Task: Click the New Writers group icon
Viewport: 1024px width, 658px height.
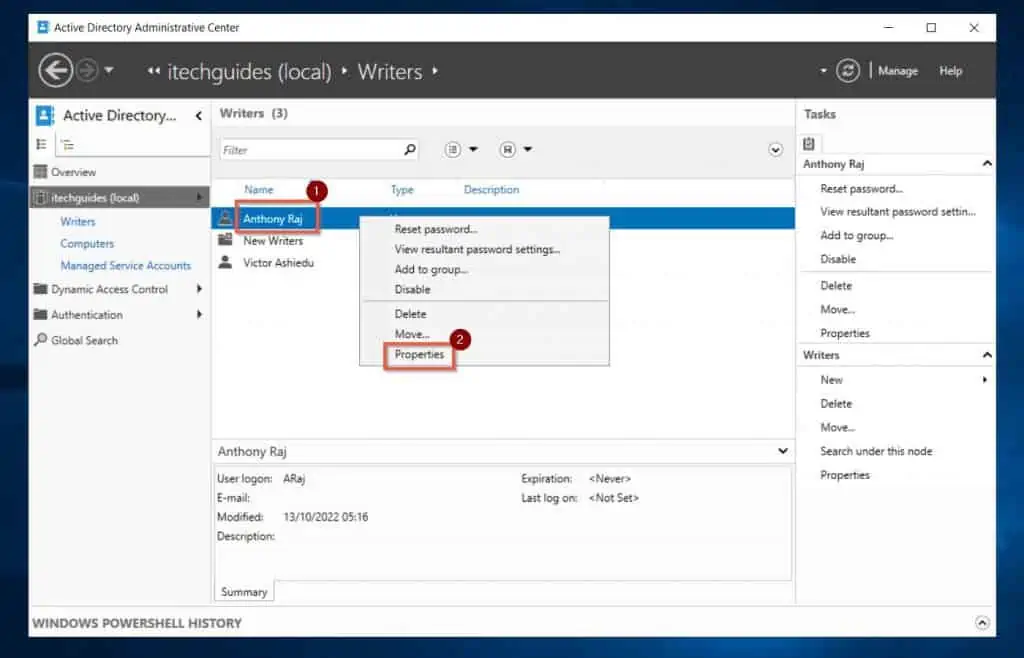Action: [225, 240]
